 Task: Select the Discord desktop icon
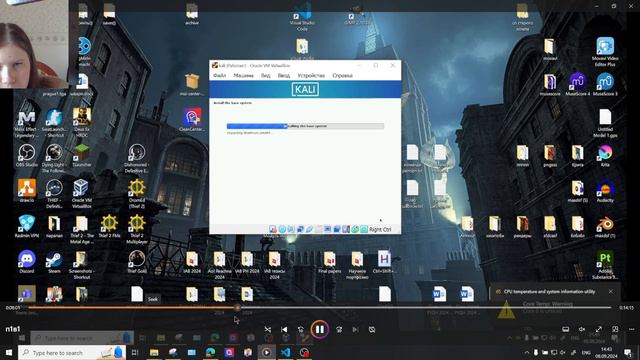click(27, 262)
